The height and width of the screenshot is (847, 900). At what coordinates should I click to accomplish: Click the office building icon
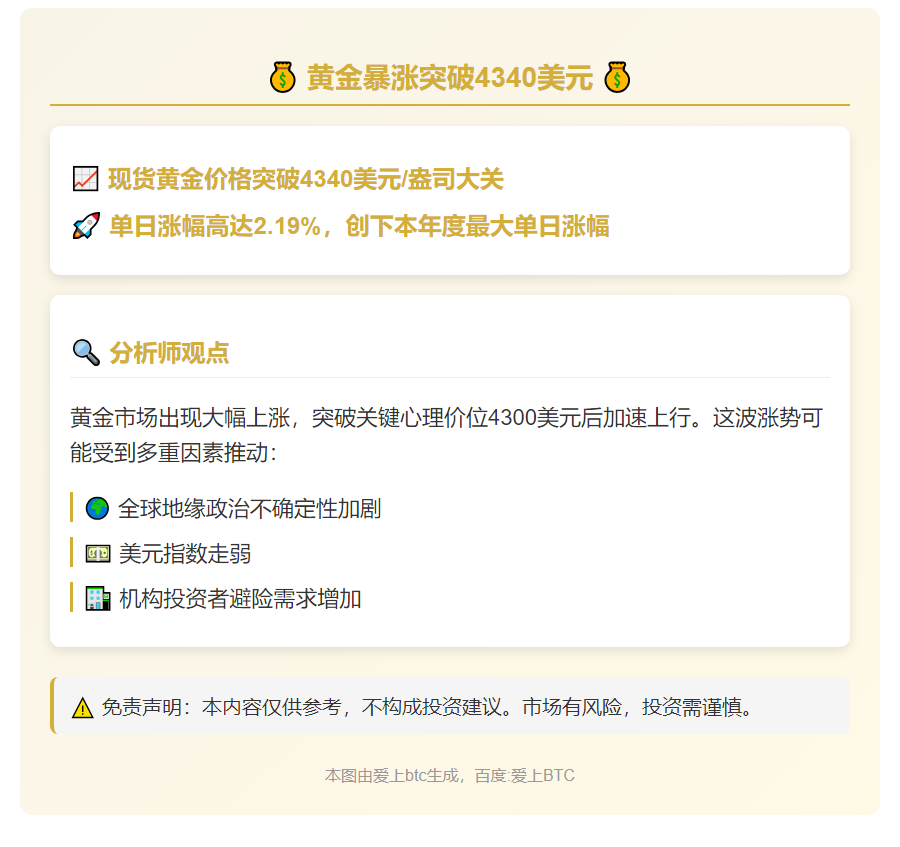click(x=97, y=599)
